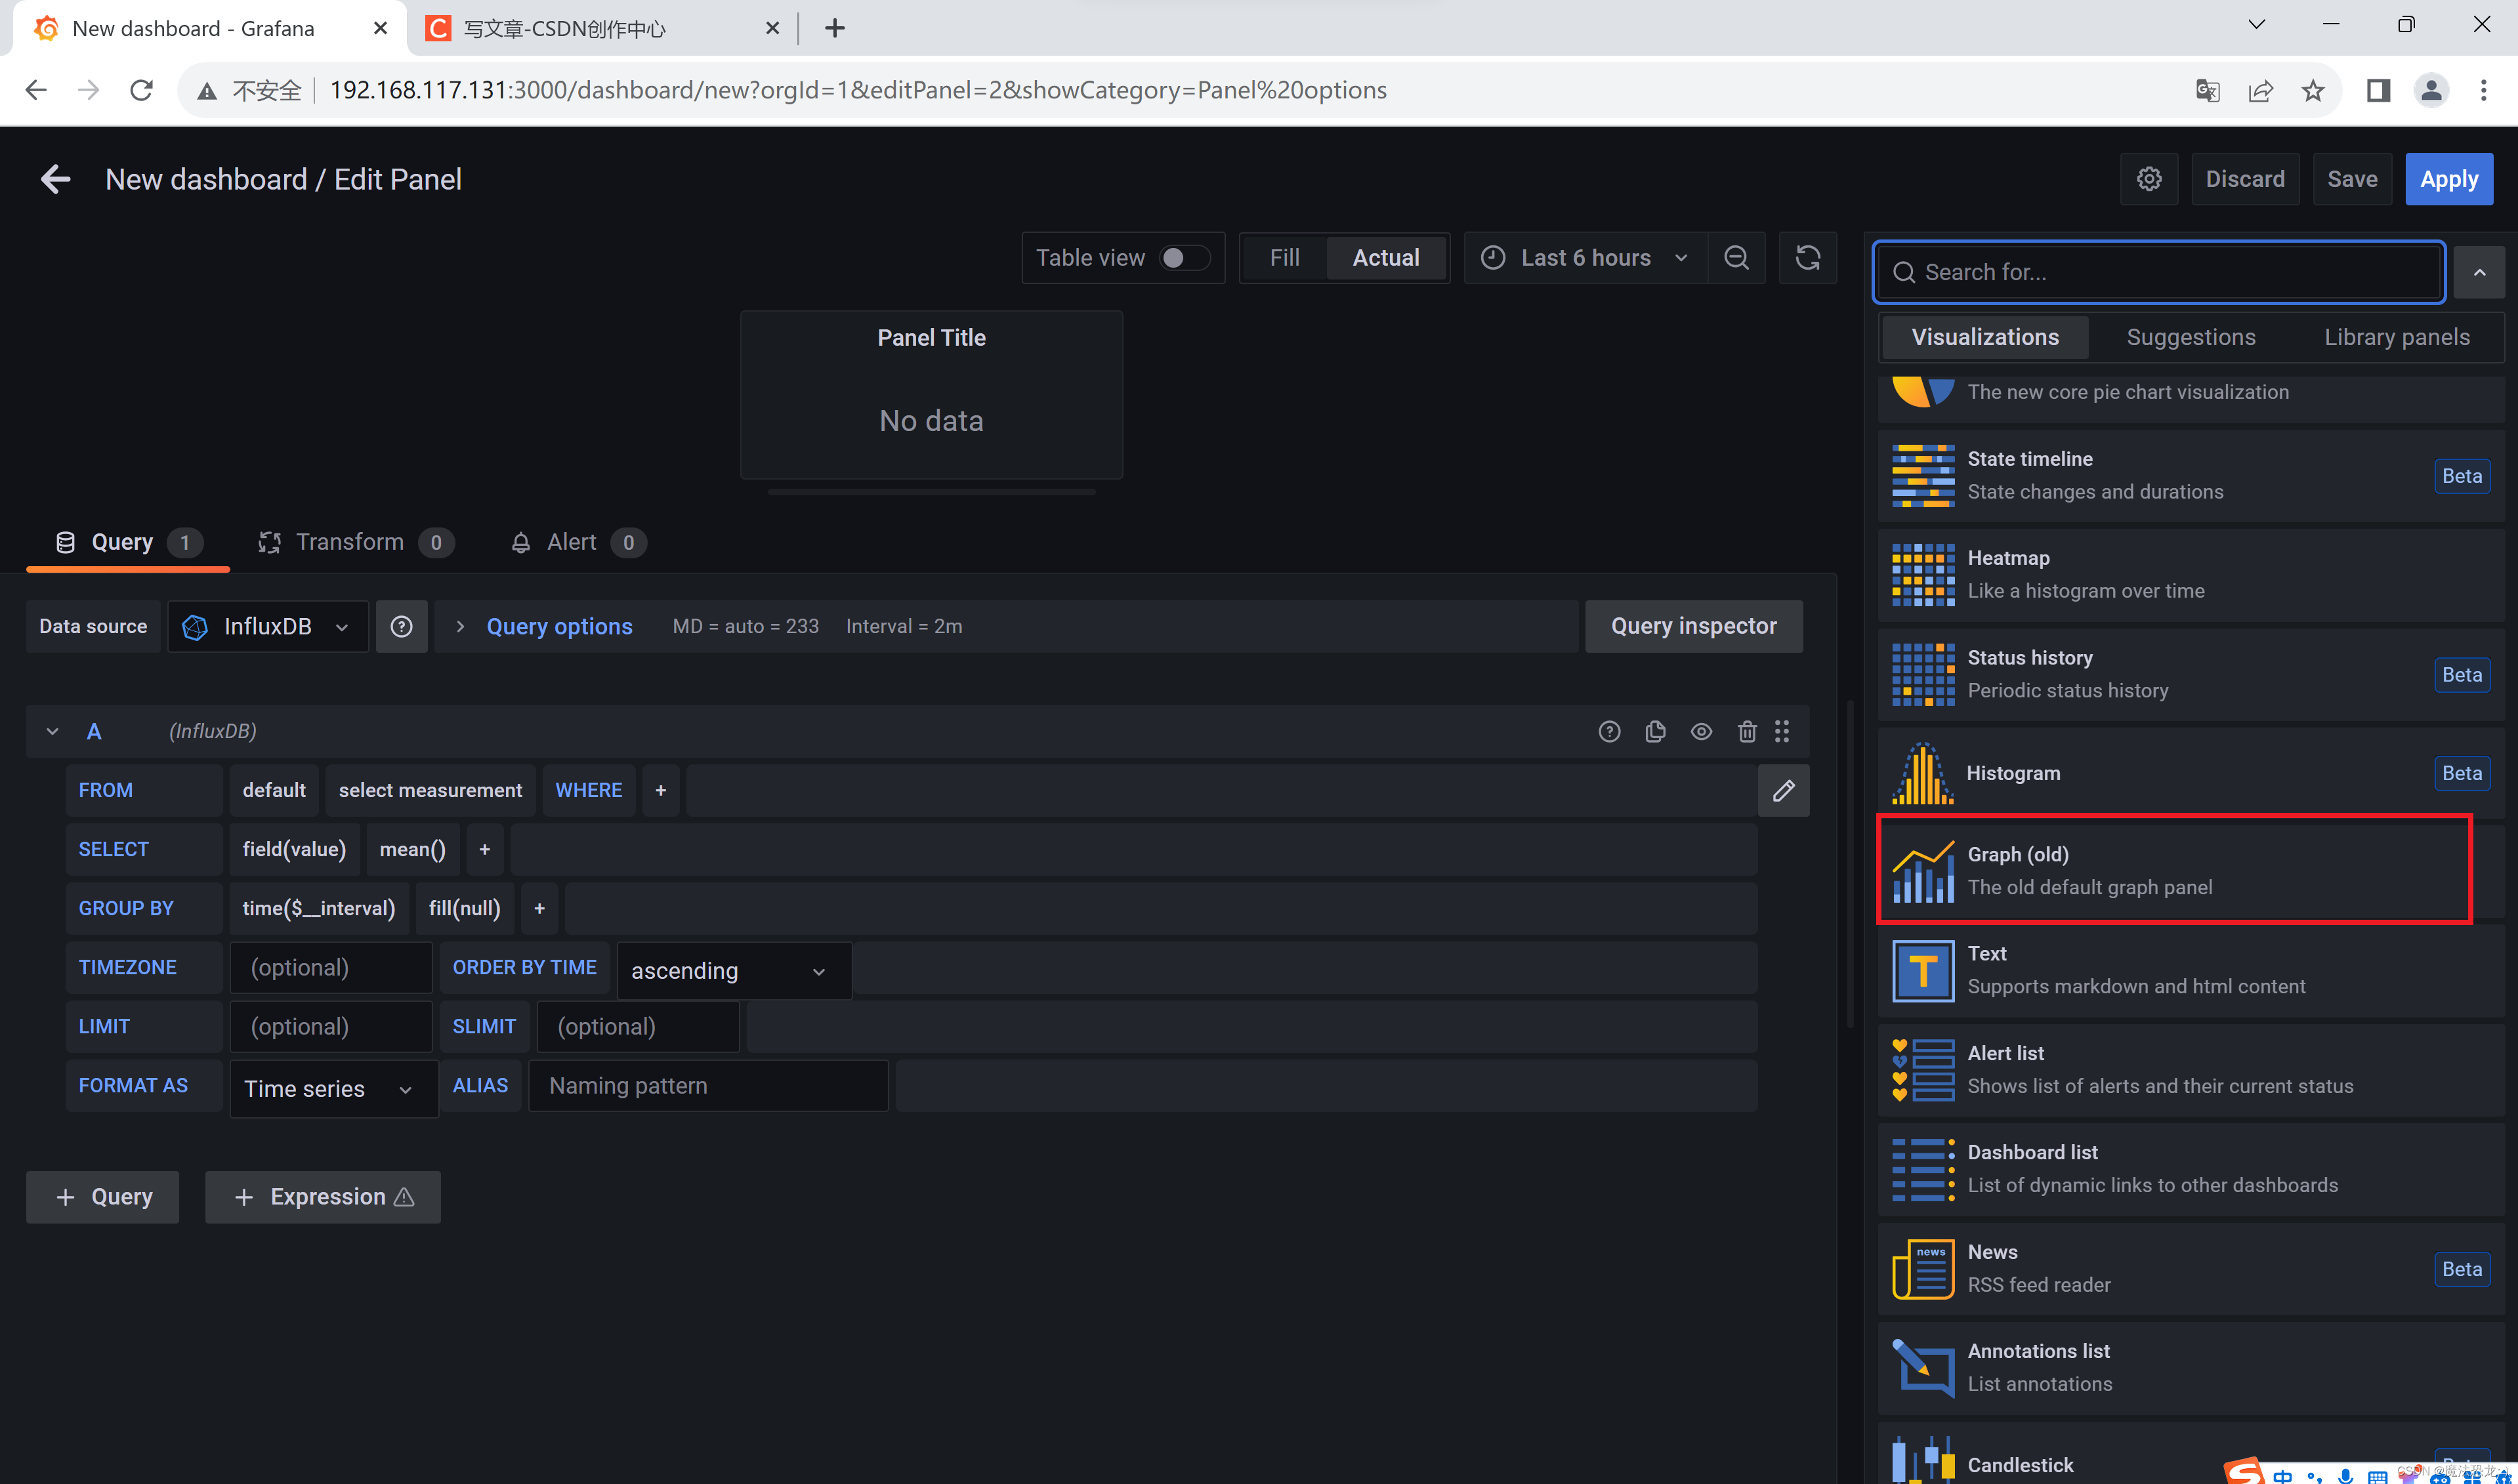Click the data source help question icon
Screen dimensions: 2518x1484
[x=401, y=627]
